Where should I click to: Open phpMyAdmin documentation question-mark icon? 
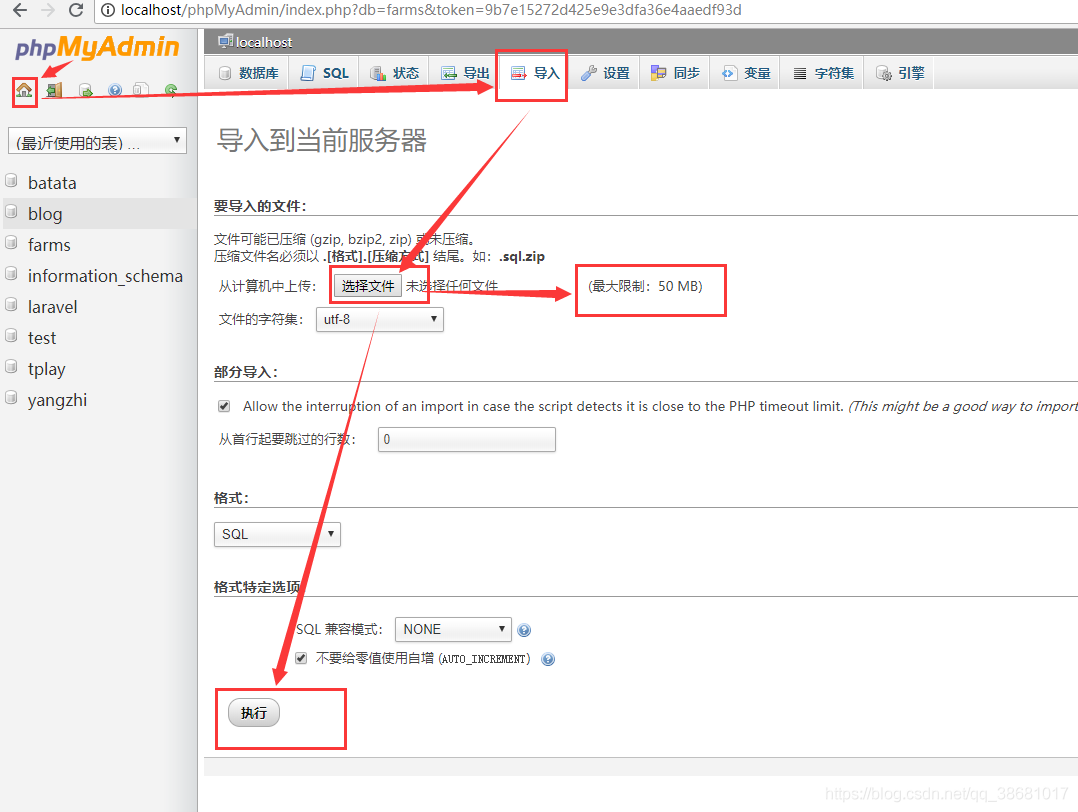click(x=115, y=90)
